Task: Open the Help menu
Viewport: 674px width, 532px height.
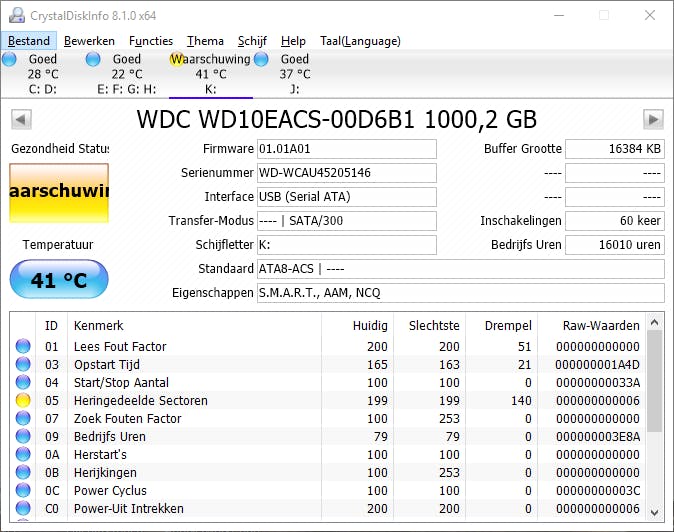Action: click(x=293, y=41)
